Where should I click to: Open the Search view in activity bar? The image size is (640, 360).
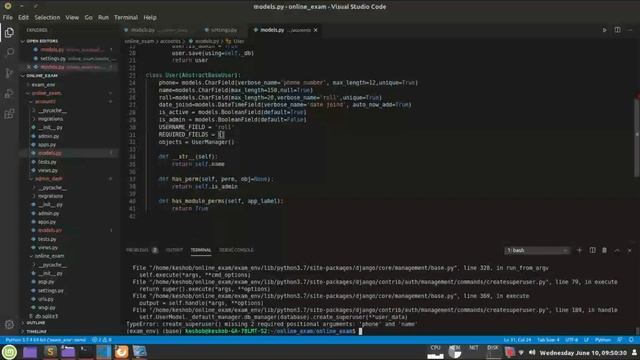pos(9,52)
